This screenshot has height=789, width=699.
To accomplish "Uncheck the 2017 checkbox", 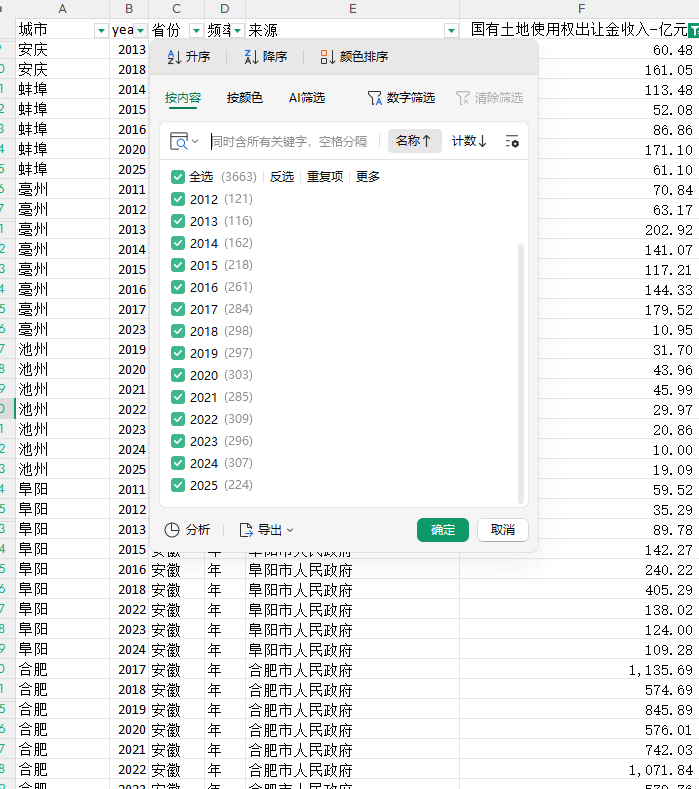I will point(178,309).
